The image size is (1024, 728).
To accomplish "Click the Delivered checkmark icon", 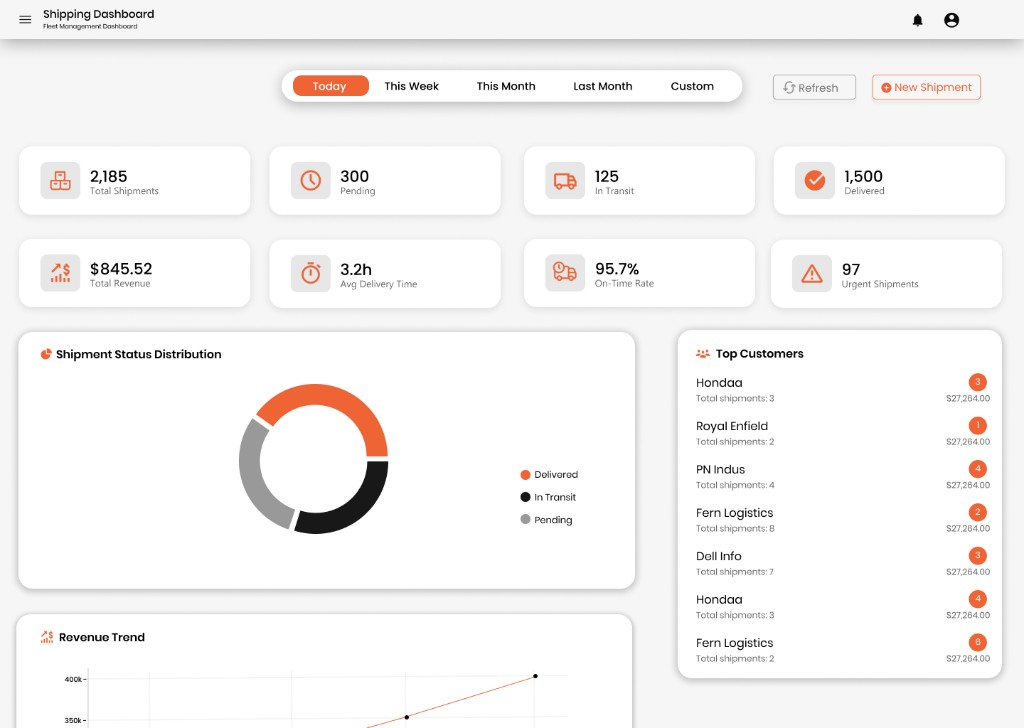I will pos(814,180).
